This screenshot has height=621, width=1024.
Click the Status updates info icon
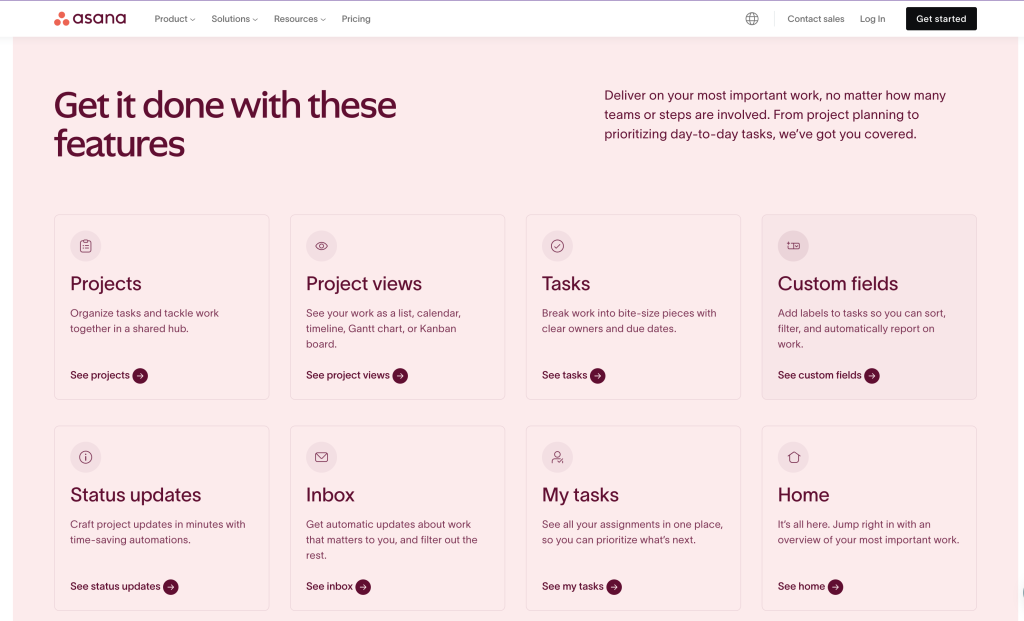[x=86, y=457]
